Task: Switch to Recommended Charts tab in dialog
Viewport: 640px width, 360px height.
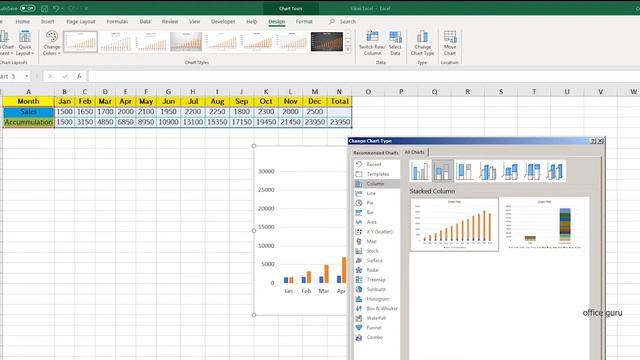Action: (376, 153)
